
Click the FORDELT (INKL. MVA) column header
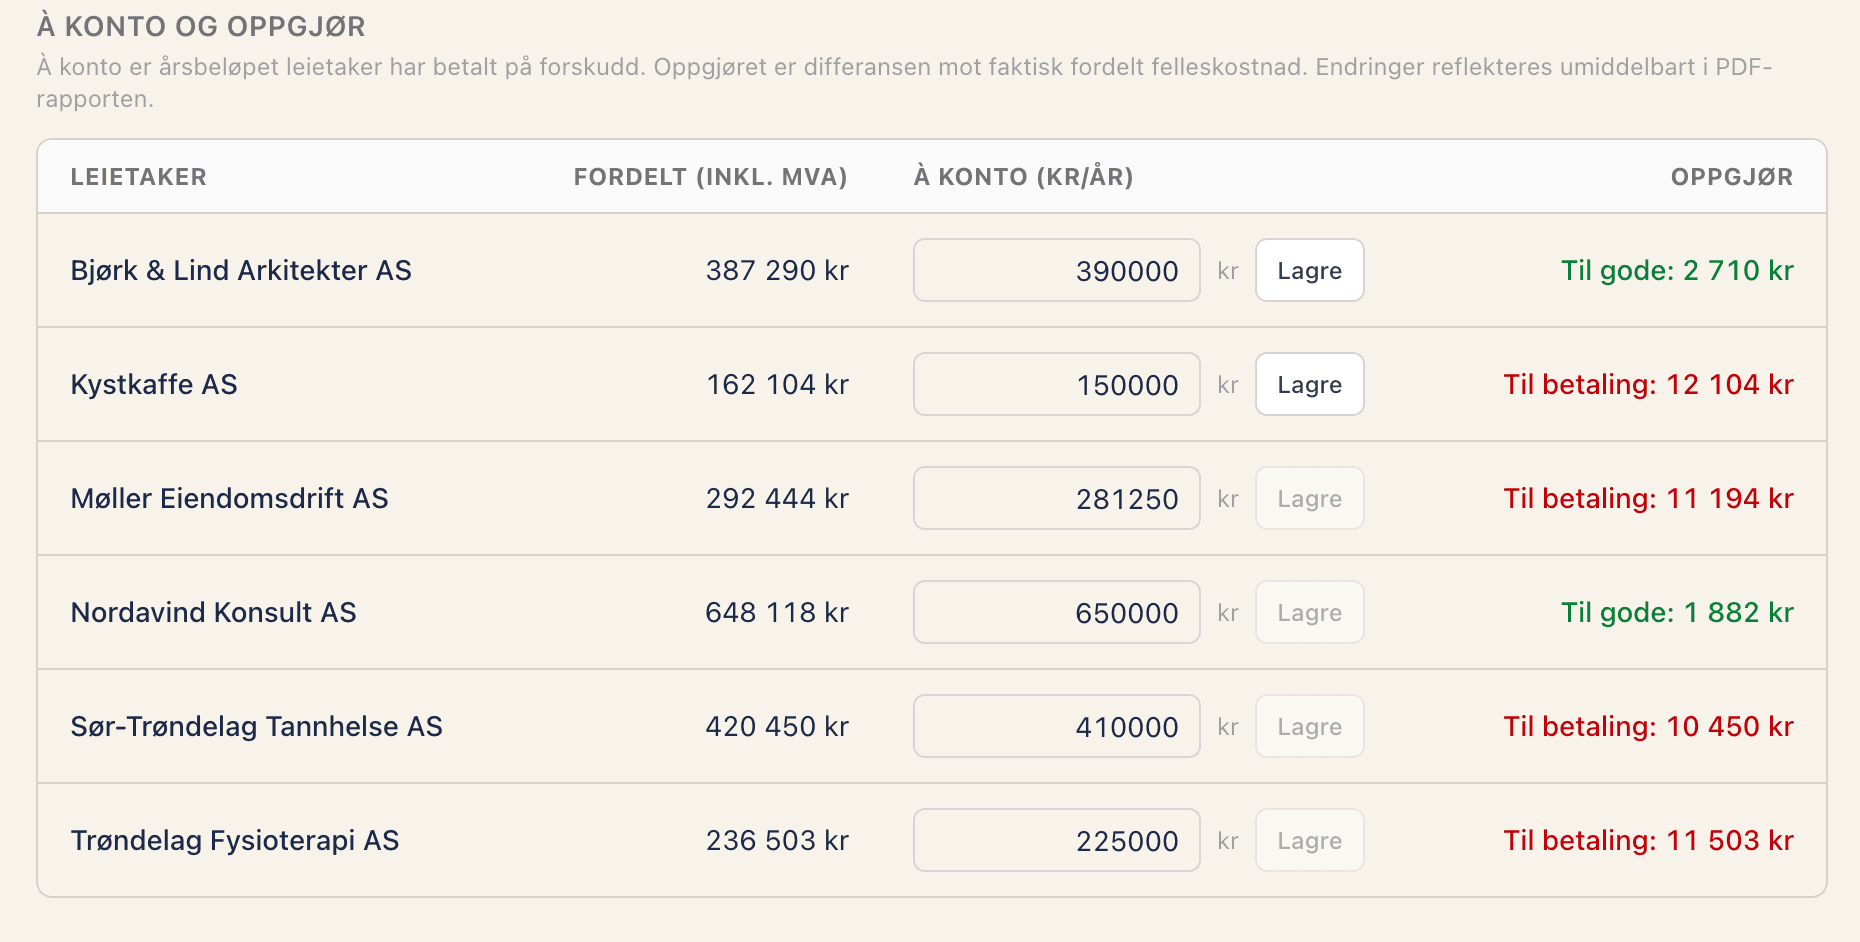coord(710,177)
